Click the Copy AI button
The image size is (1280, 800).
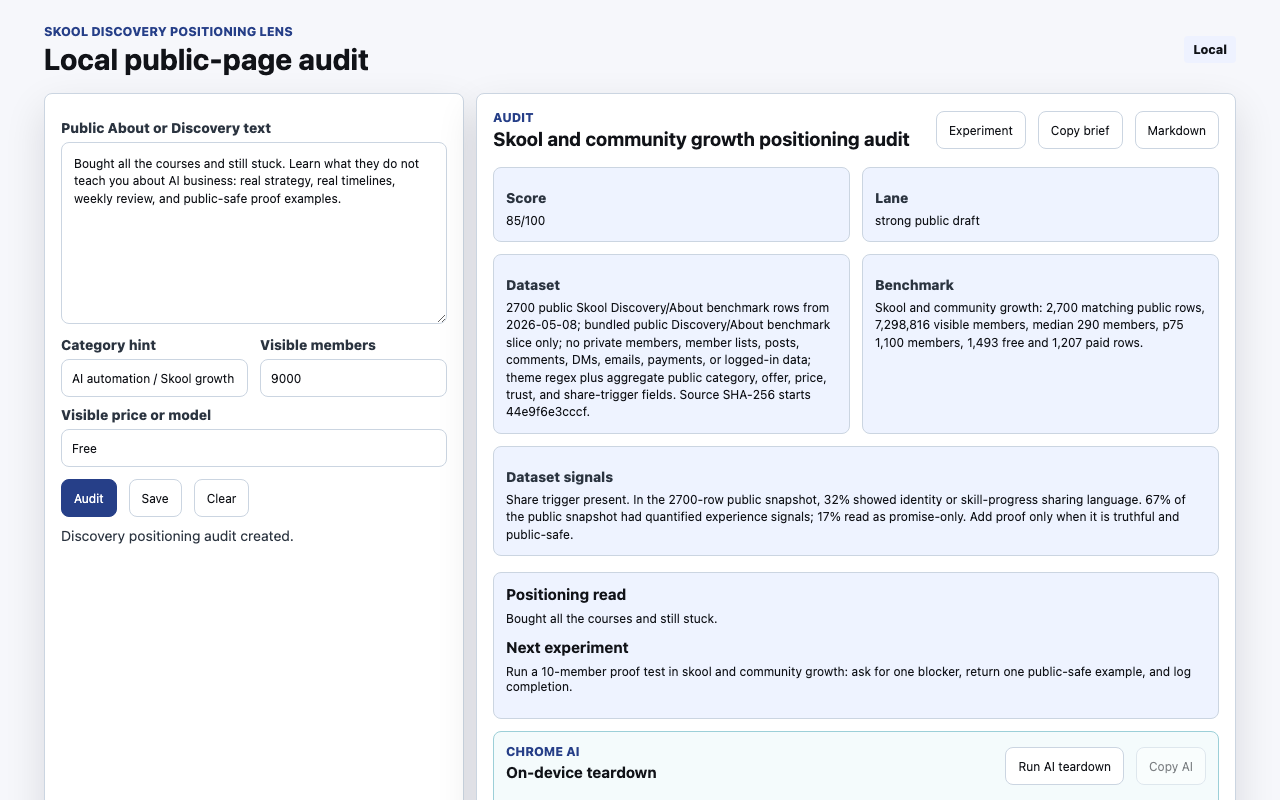(1170, 766)
